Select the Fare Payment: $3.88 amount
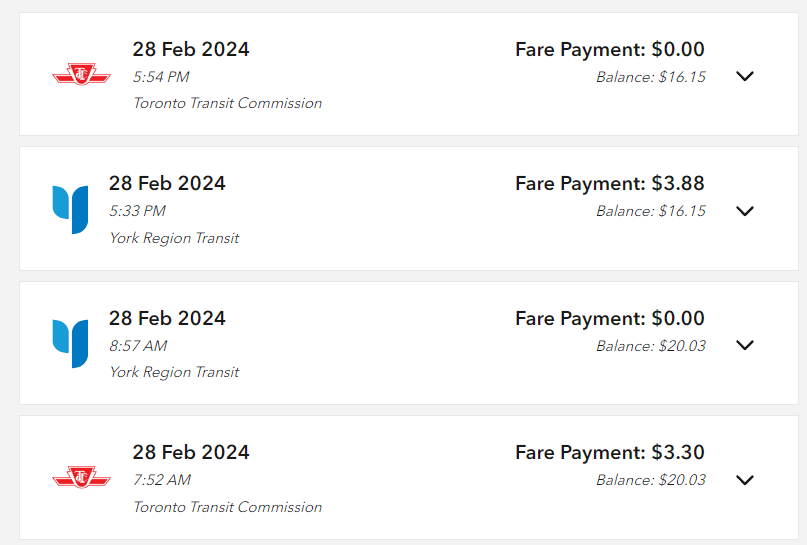 click(x=609, y=184)
